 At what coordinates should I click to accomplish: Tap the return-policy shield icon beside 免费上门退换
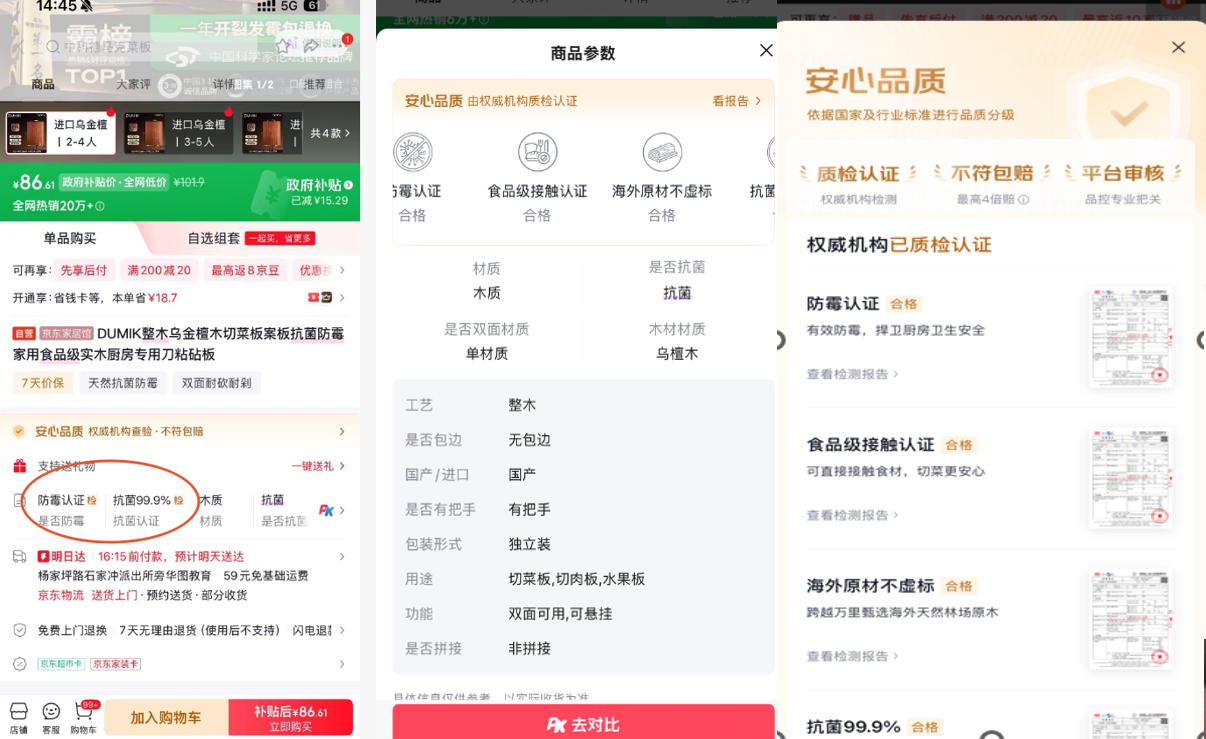tap(19, 630)
